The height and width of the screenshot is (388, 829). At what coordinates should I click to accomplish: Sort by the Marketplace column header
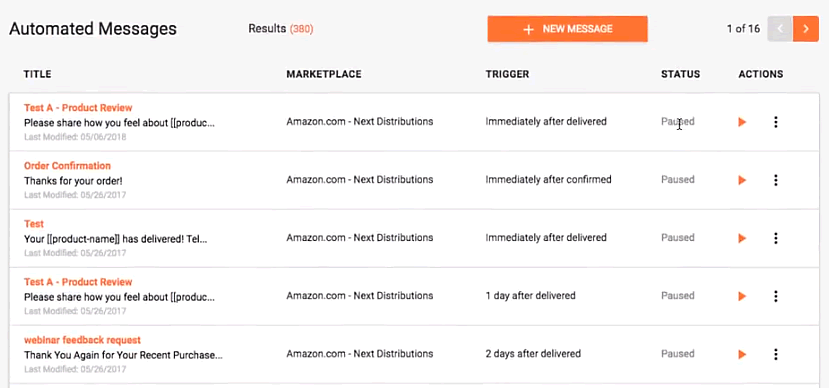tap(324, 74)
